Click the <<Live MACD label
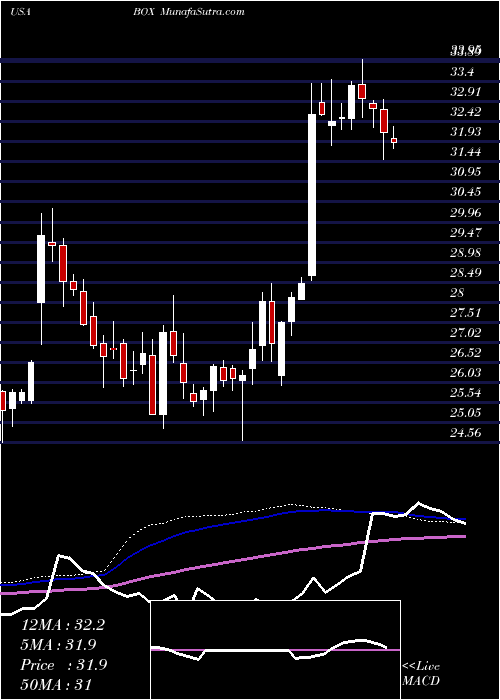Image resolution: width=500 pixels, height=700 pixels. (421, 674)
